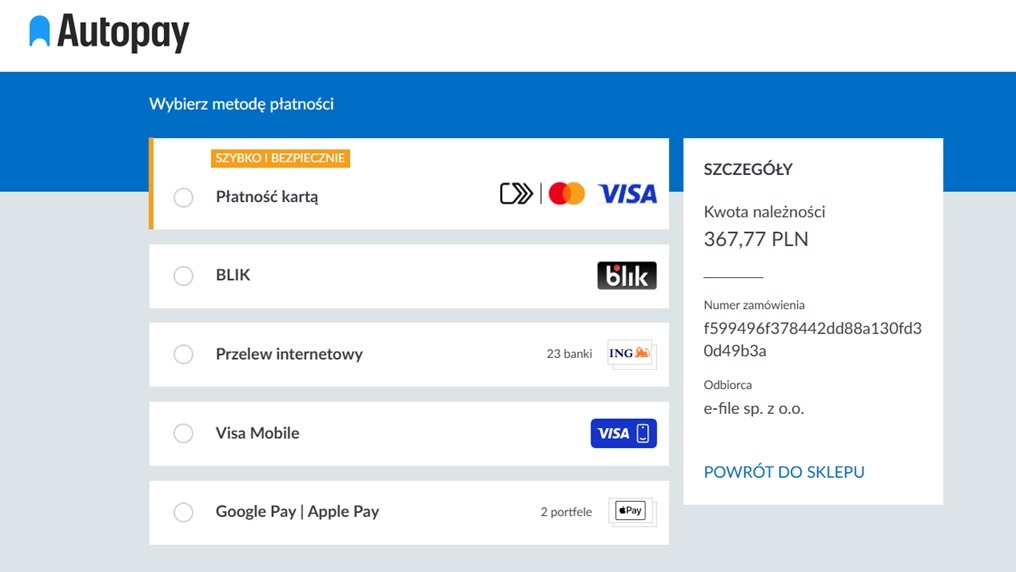Choose the Google Pay | Apple Pay radio button

coord(183,512)
